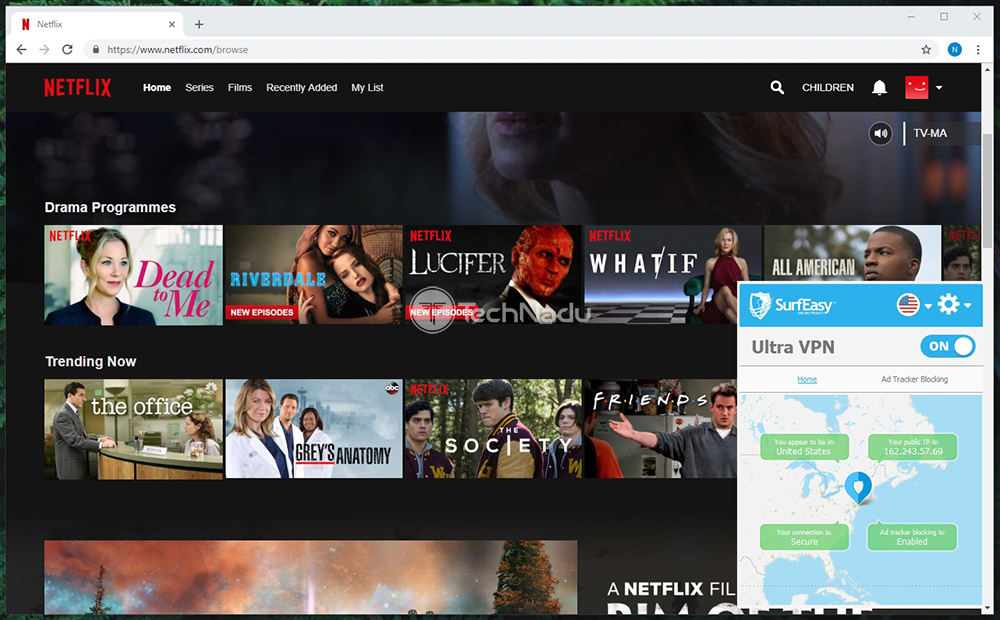Screen dimensions: 1000x620
Task: Open SurfEasy settings gear menu
Action: point(954,305)
